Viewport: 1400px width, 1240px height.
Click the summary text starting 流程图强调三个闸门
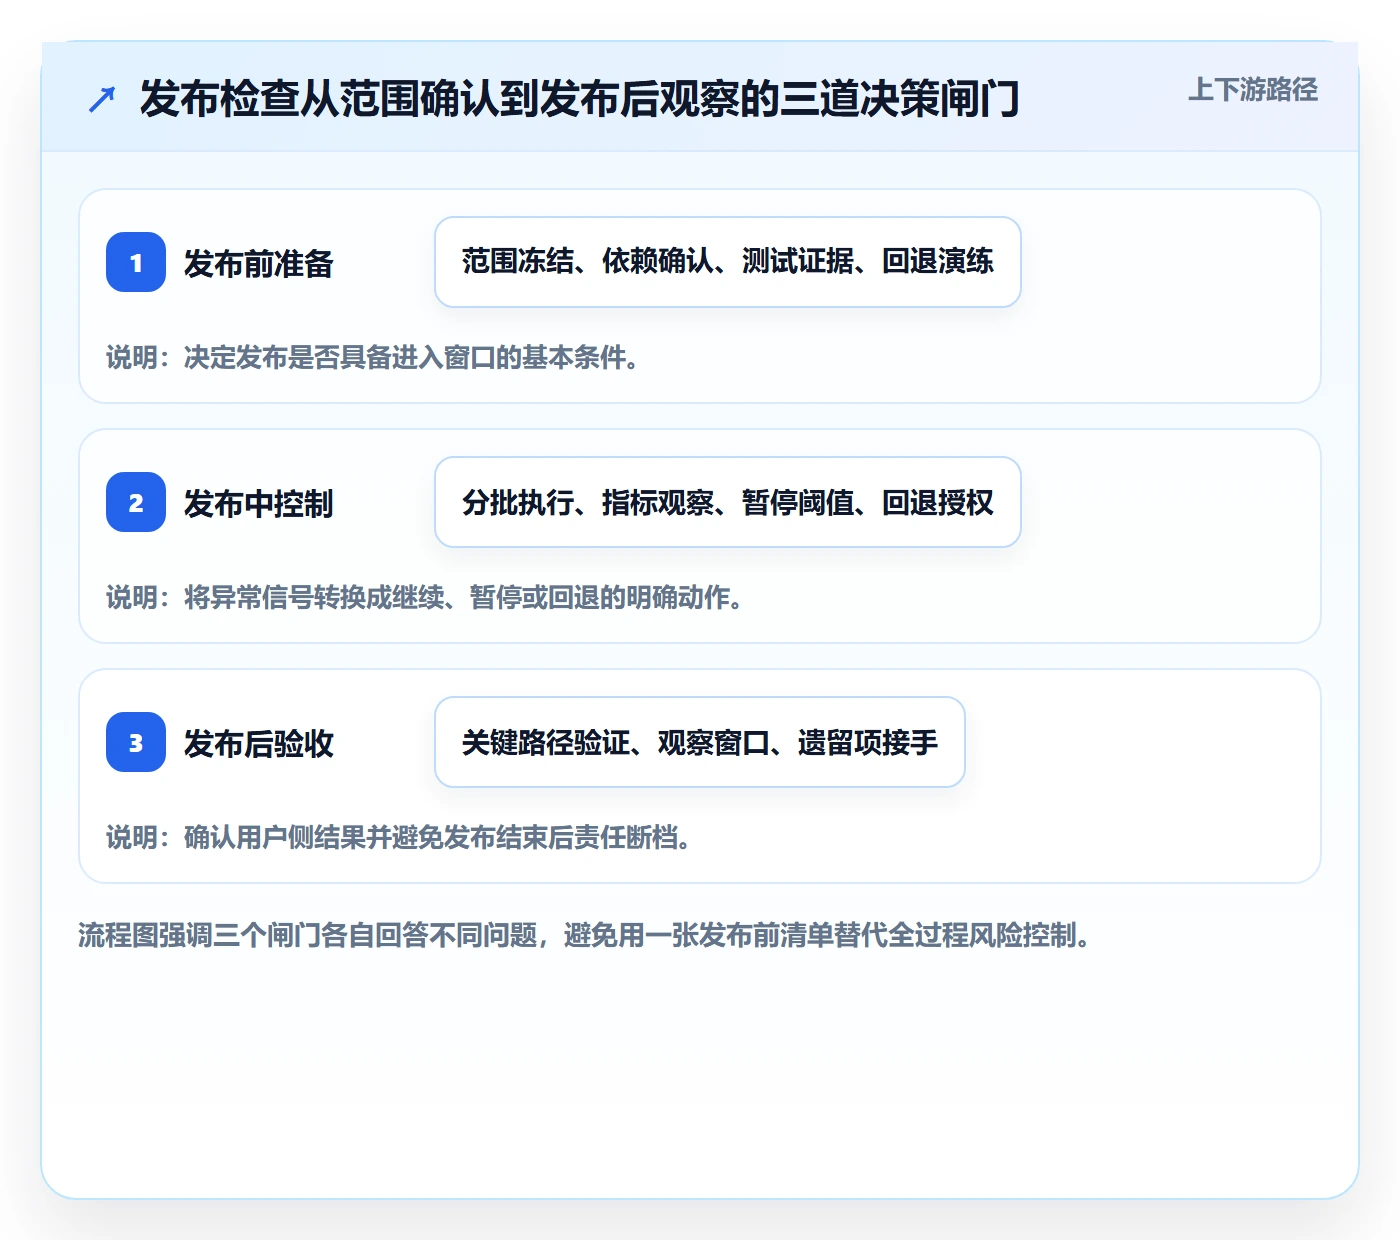point(584,935)
